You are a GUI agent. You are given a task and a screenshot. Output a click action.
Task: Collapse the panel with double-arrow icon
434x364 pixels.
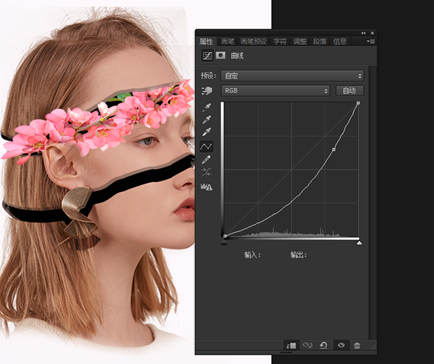[363, 33]
